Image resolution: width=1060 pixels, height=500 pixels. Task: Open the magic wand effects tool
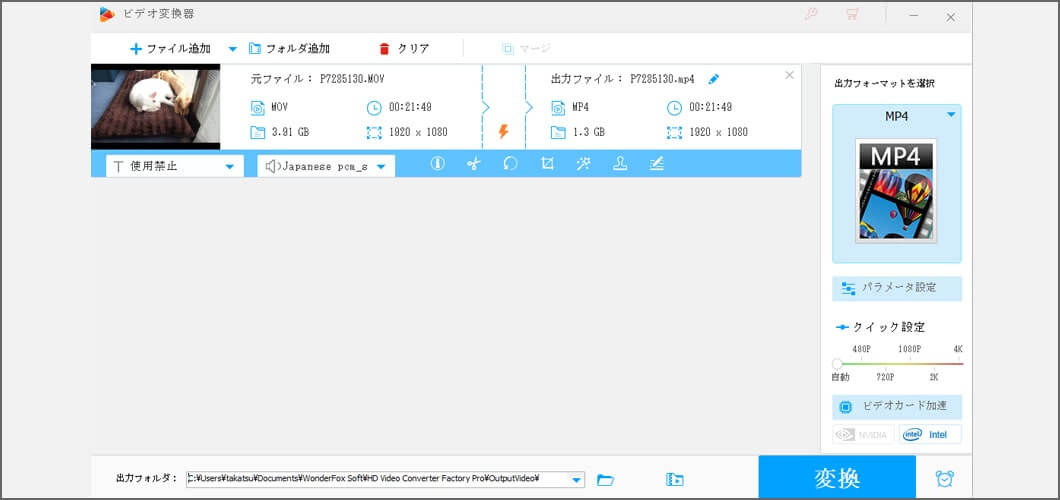coord(583,165)
